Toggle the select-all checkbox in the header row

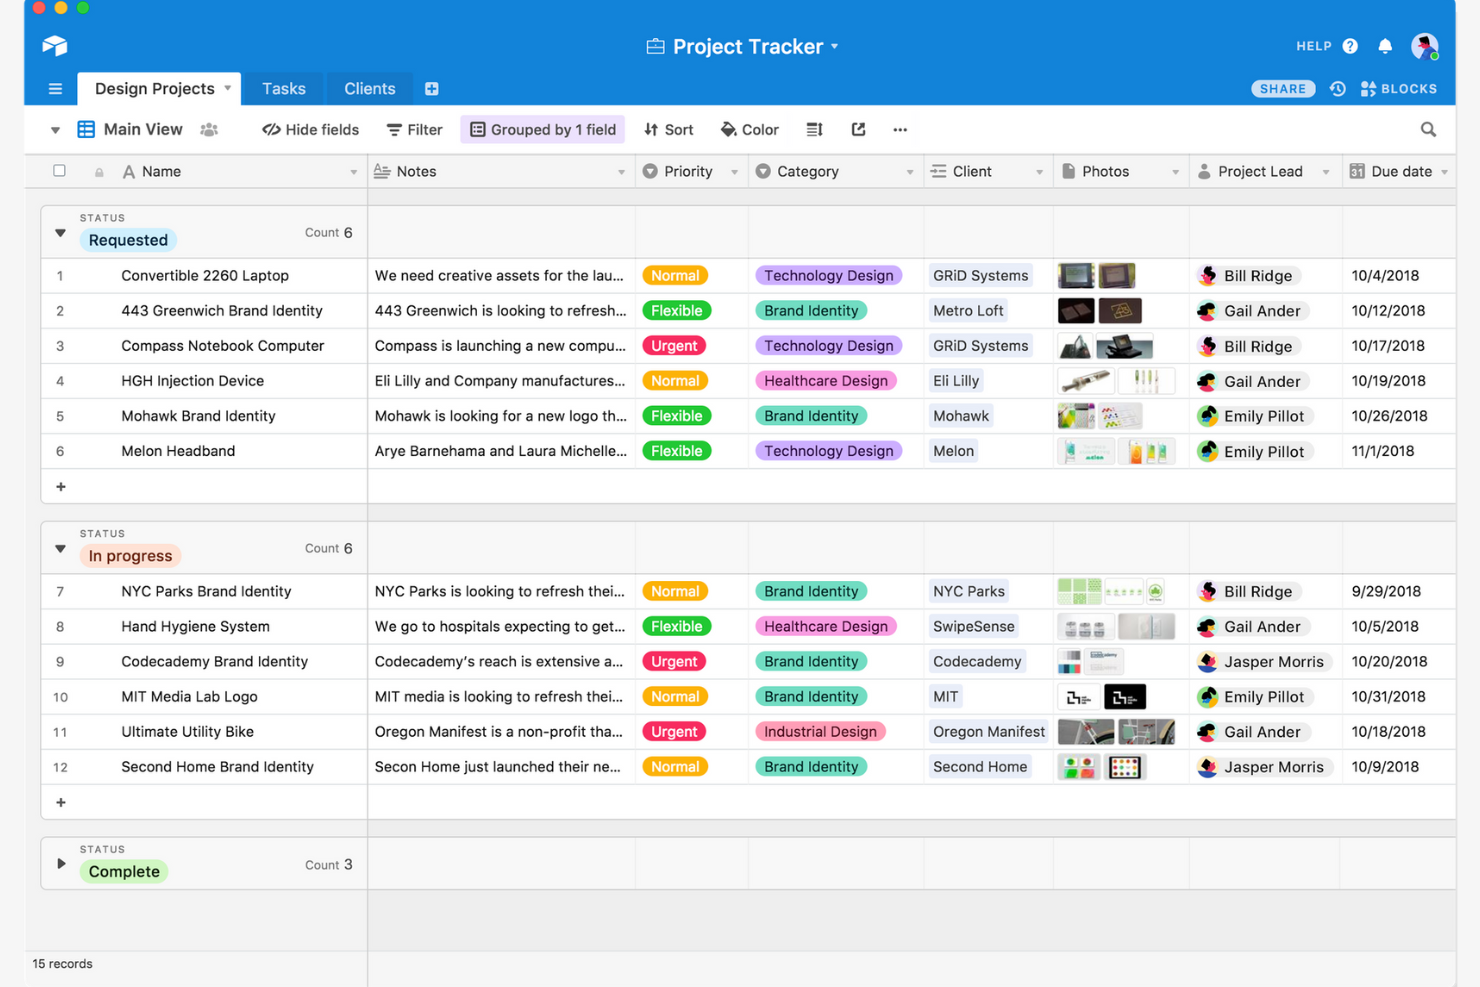click(59, 170)
